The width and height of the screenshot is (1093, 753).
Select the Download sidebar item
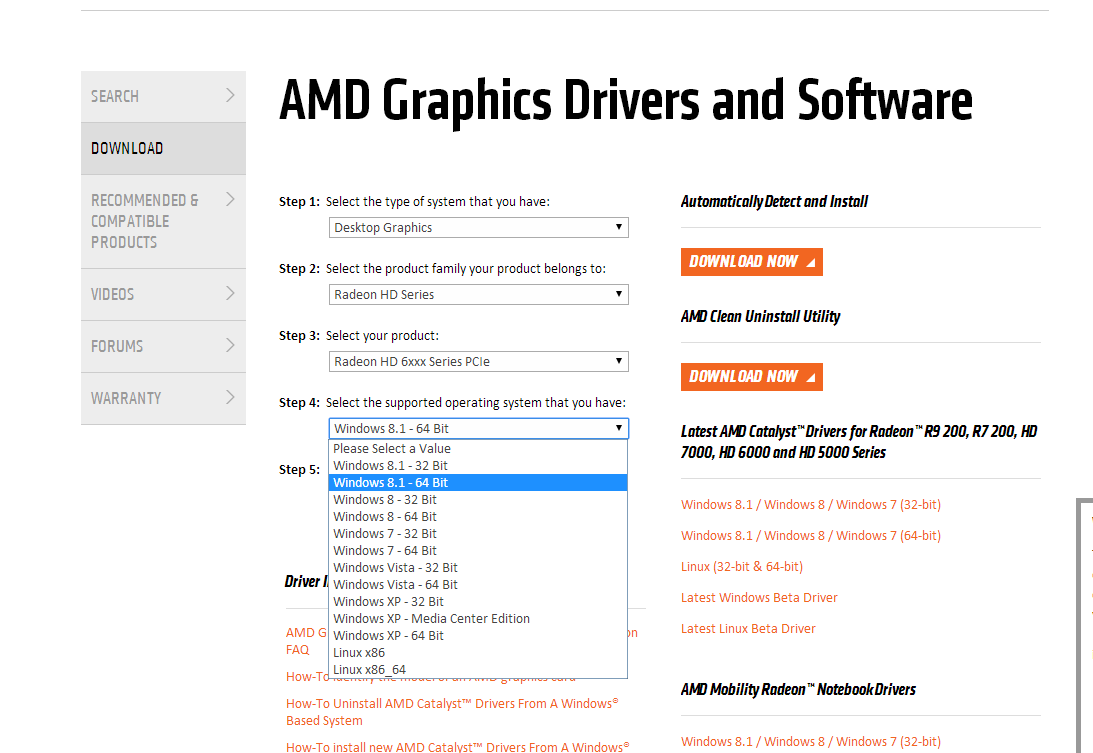(163, 149)
